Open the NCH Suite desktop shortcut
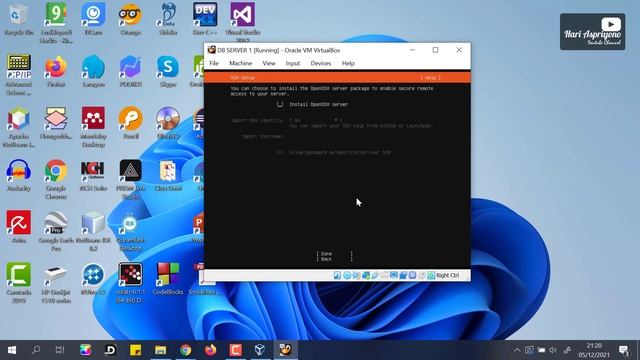This screenshot has height=360, width=640. coord(93,176)
